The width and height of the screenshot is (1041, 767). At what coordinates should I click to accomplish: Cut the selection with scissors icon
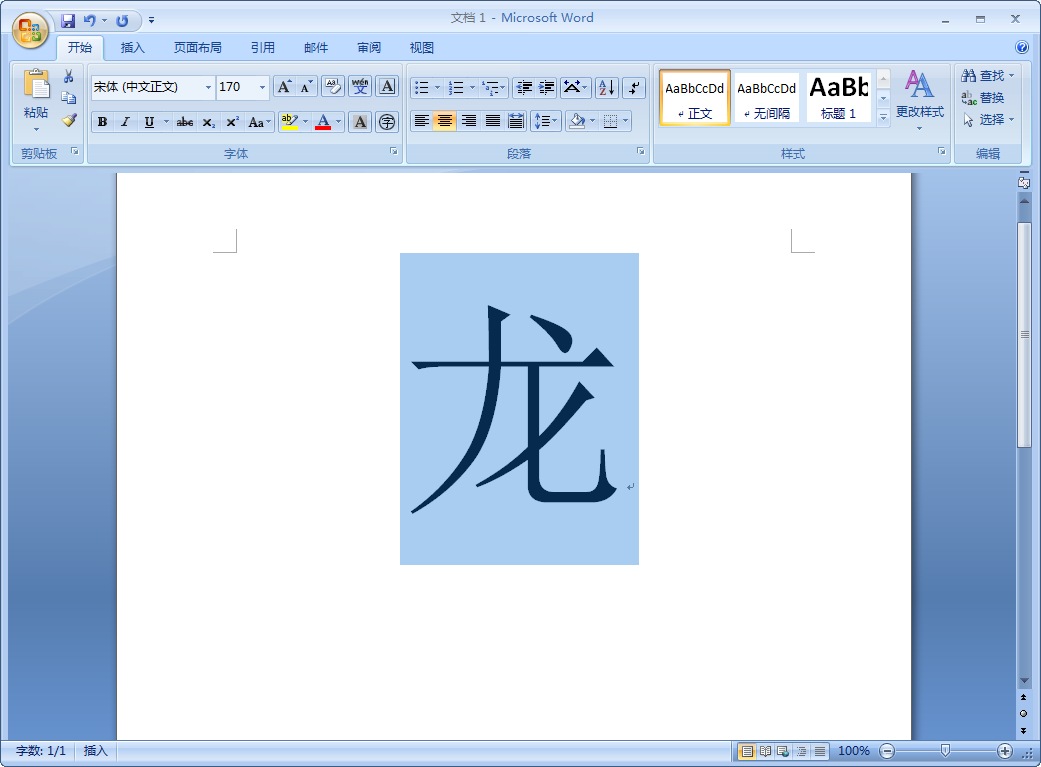tap(68, 76)
